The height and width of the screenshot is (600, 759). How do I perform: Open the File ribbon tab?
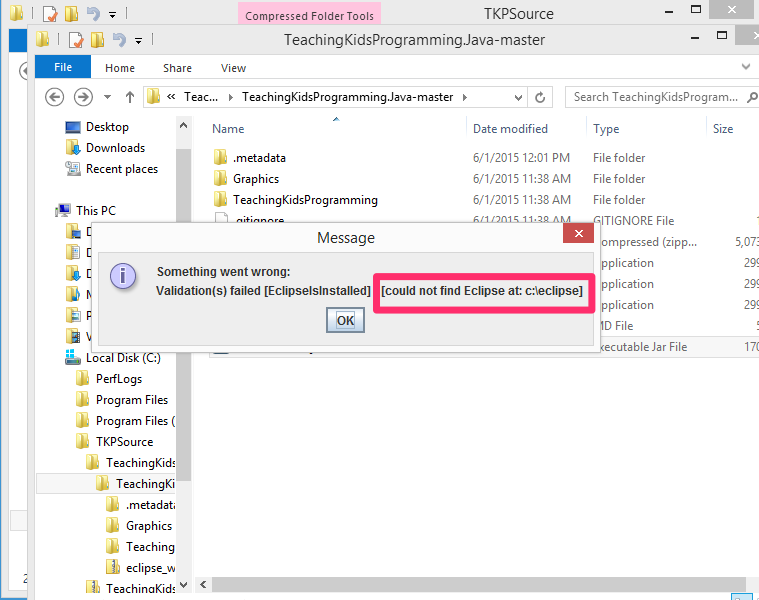pyautogui.click(x=62, y=68)
